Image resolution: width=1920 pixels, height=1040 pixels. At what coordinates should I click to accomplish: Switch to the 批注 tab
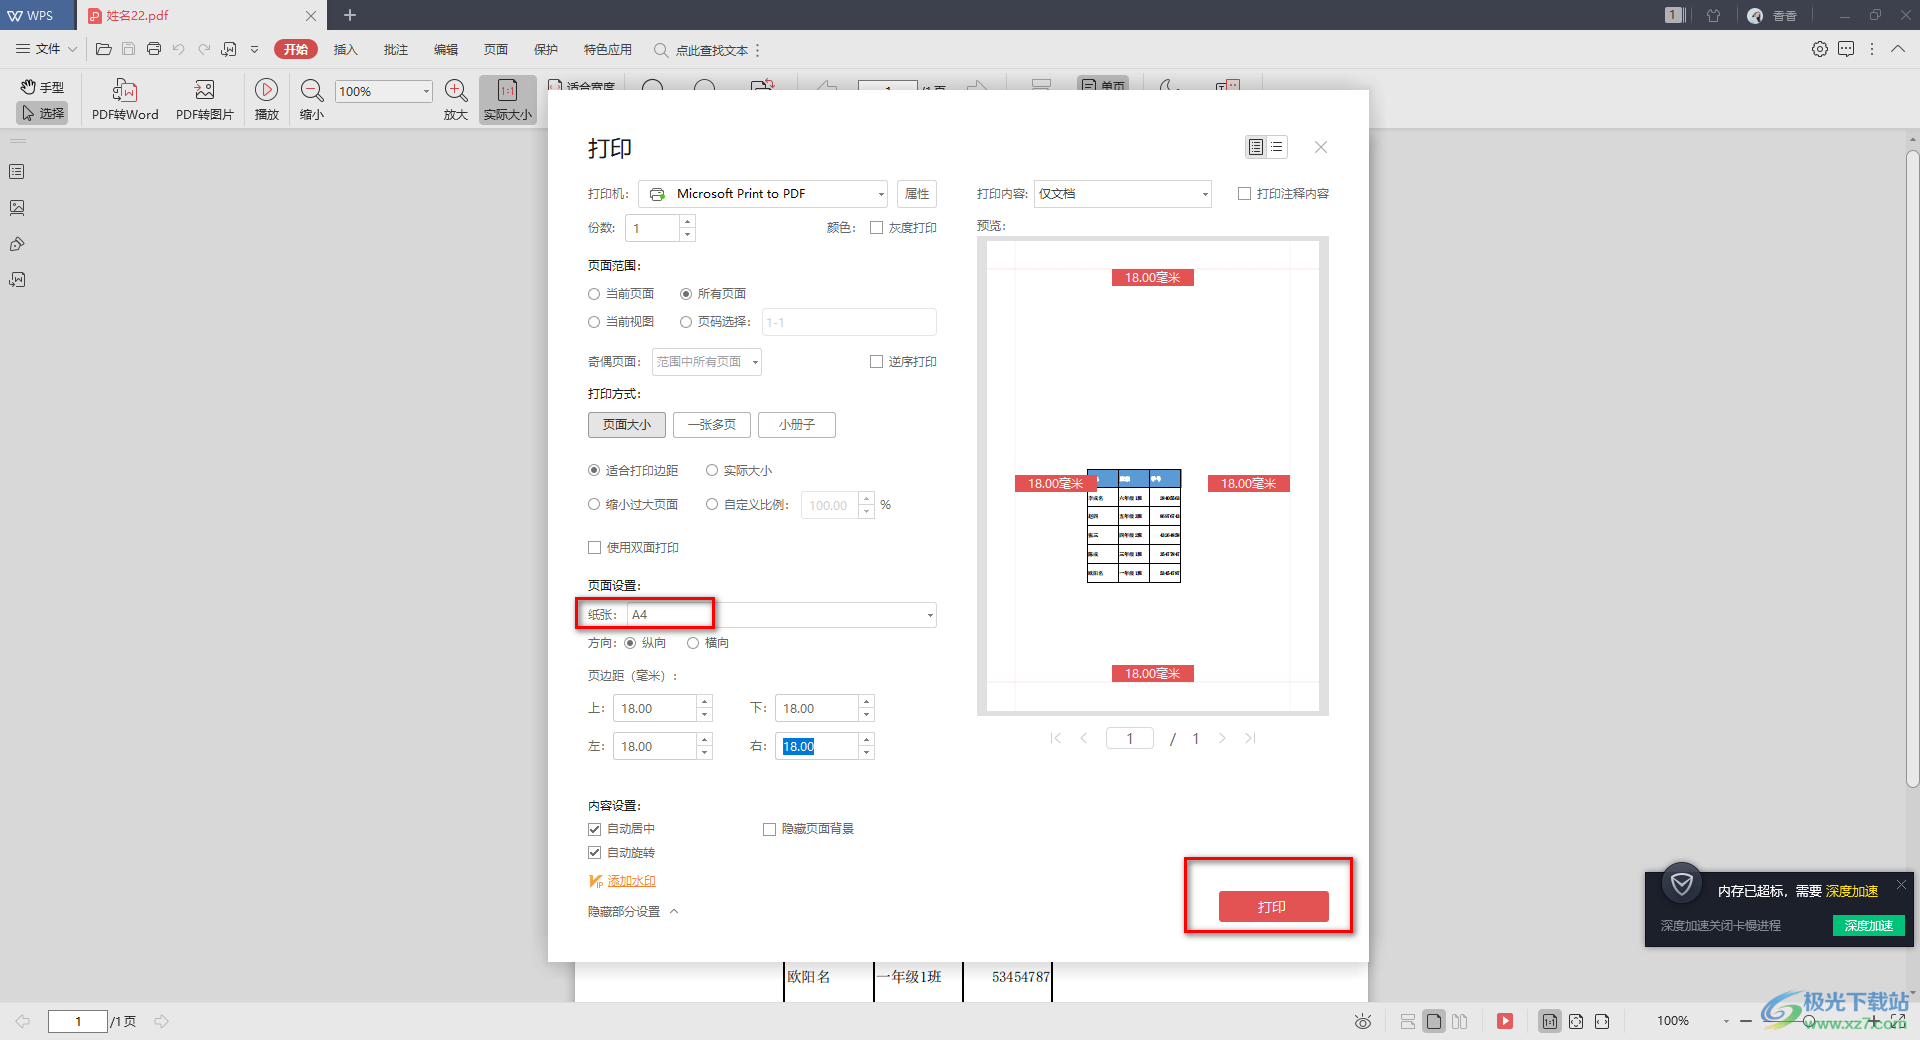pyautogui.click(x=396, y=49)
